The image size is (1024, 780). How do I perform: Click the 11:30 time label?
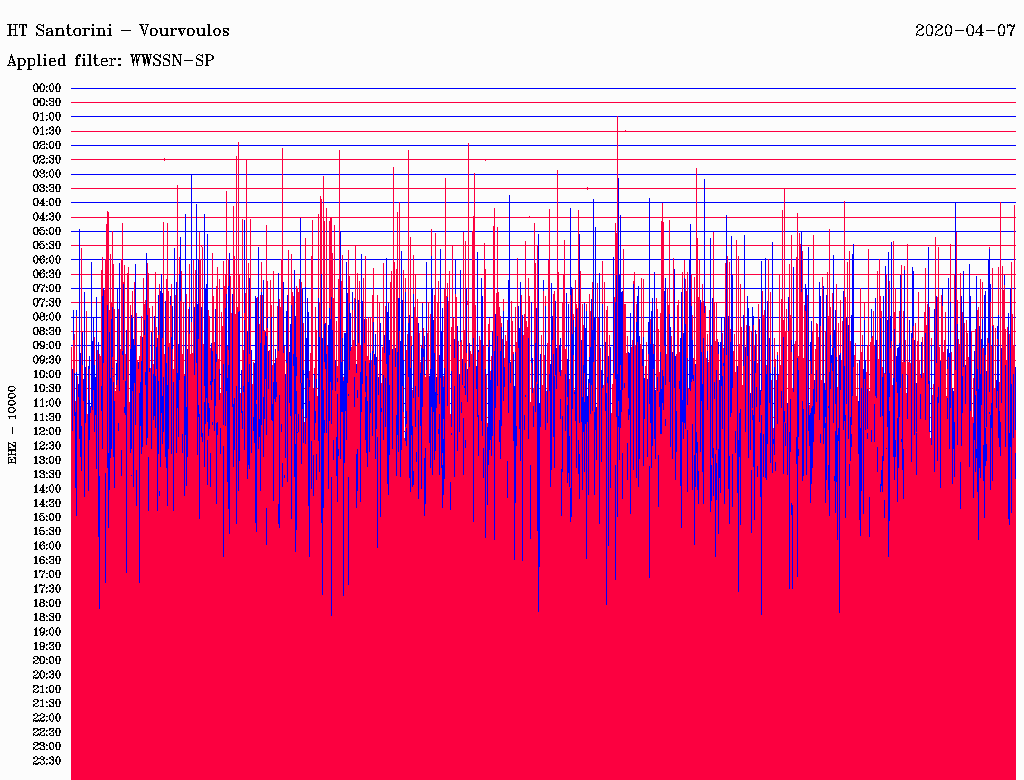tap(47, 417)
